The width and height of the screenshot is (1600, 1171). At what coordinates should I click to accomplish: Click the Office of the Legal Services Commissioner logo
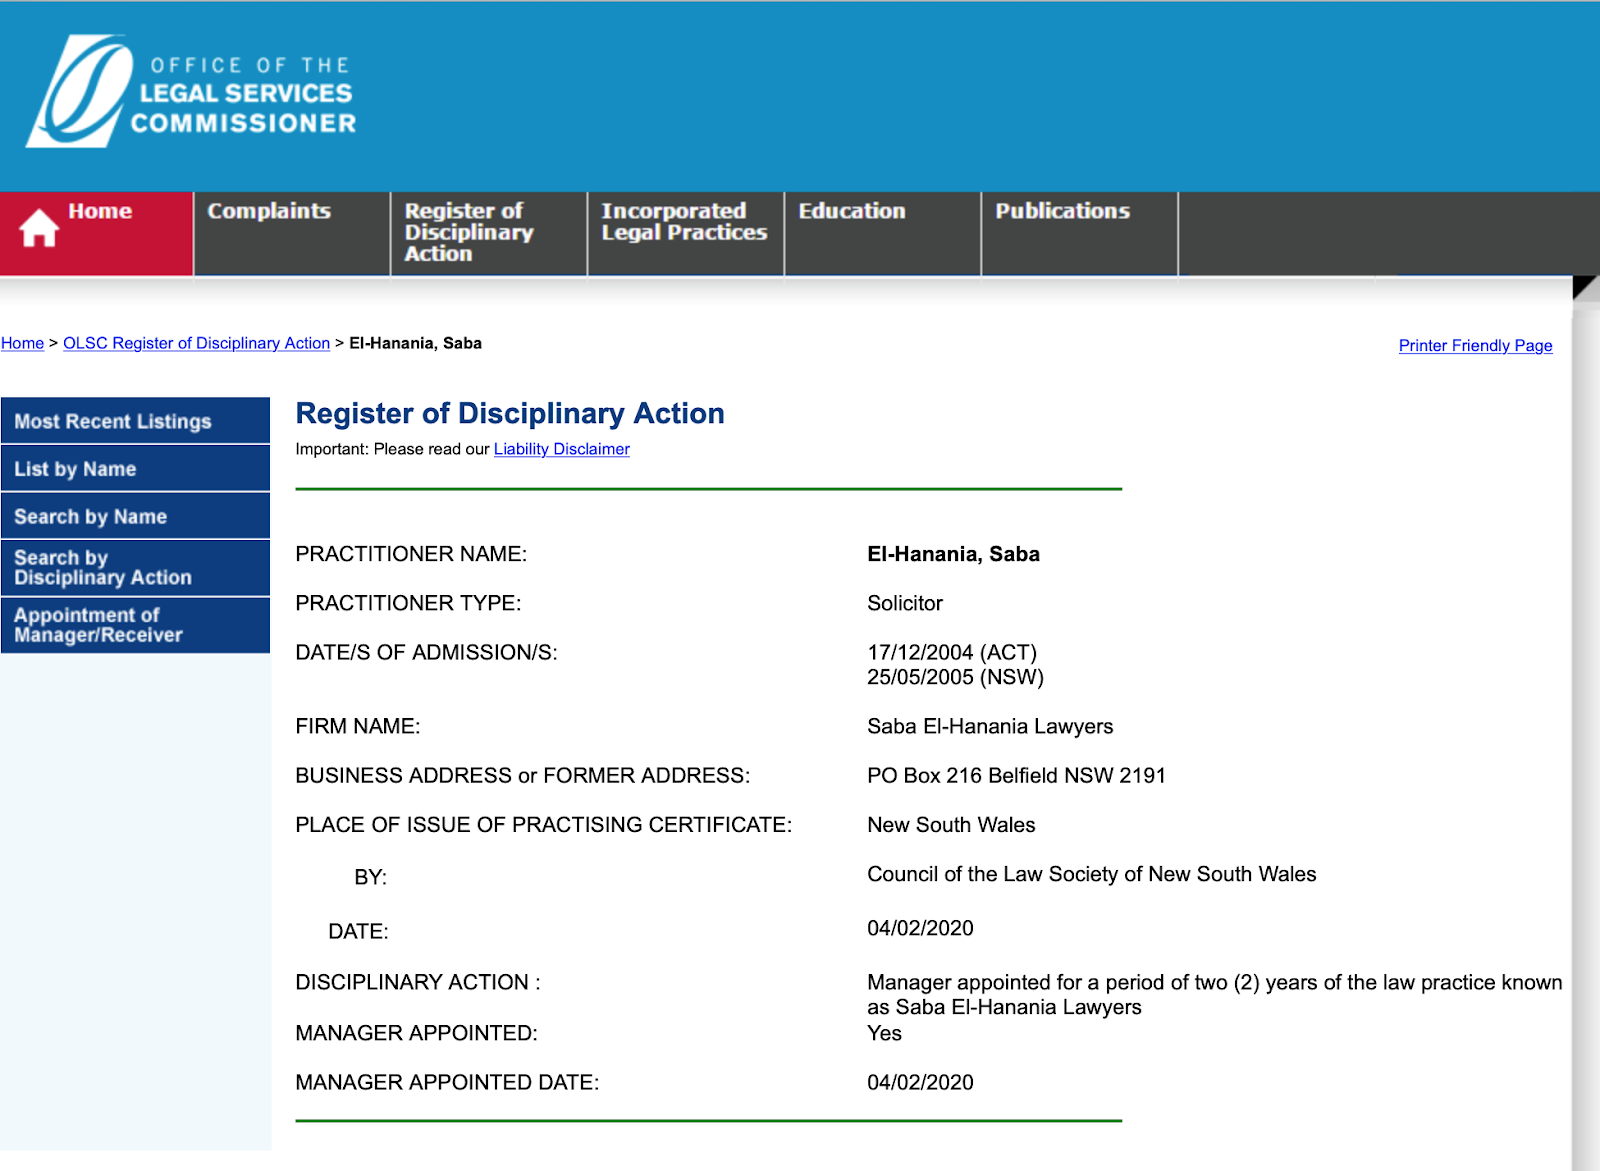191,92
